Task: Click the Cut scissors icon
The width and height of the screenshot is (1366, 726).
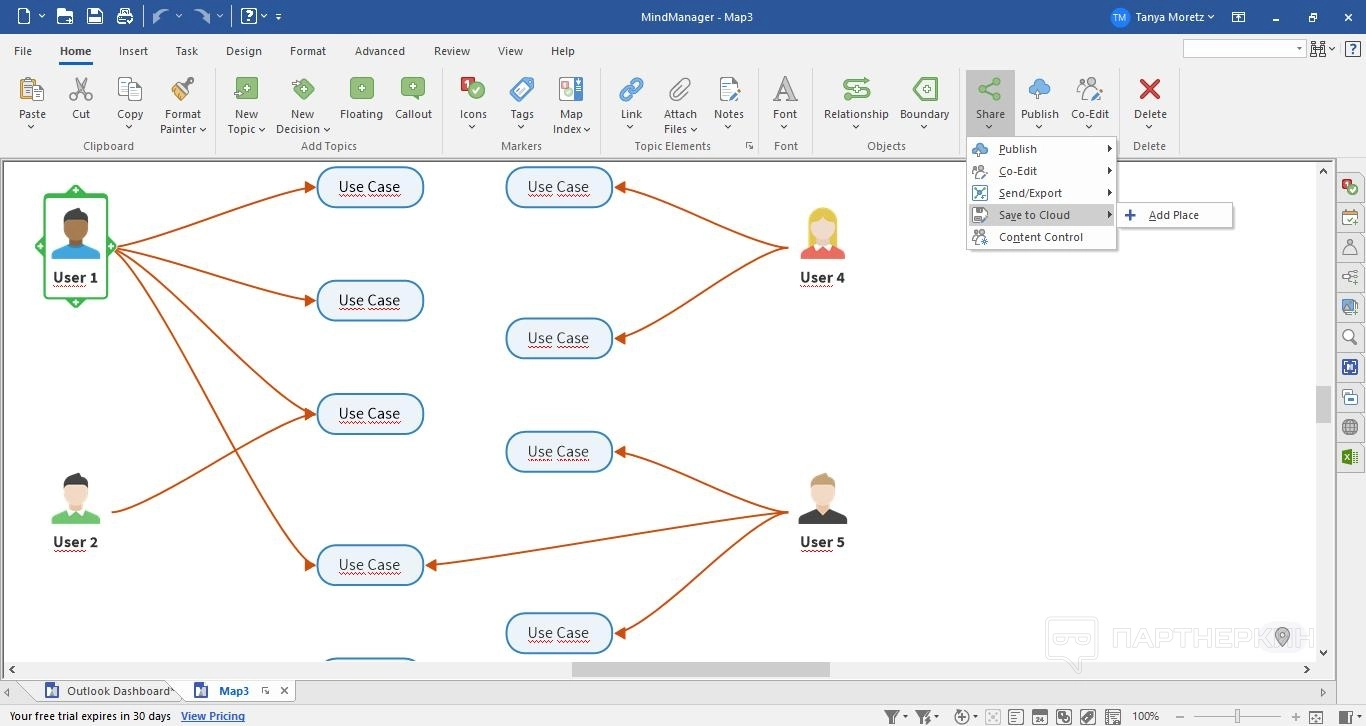Action: [x=81, y=91]
